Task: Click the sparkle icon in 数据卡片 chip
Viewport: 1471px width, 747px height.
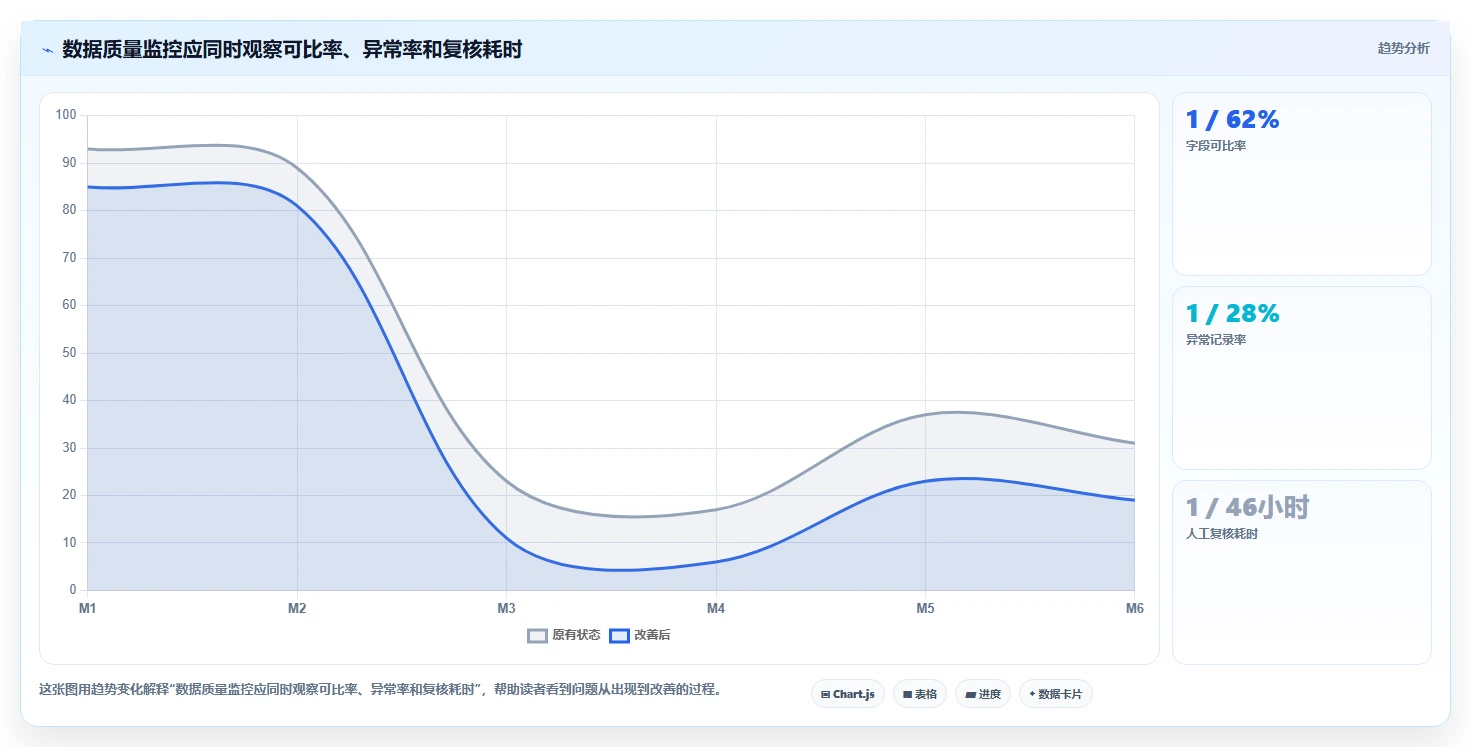Action: pos(1032,693)
